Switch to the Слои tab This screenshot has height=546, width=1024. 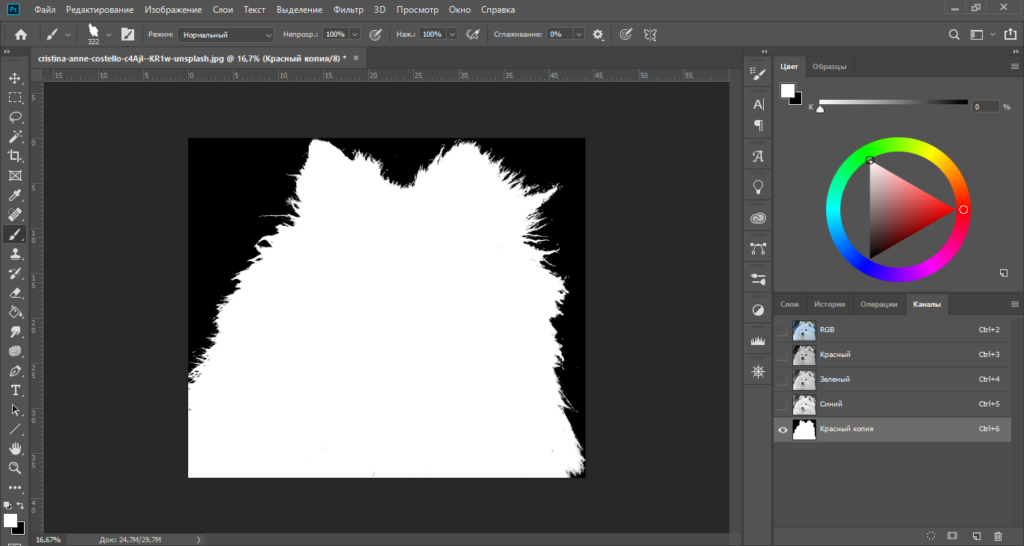[789, 304]
